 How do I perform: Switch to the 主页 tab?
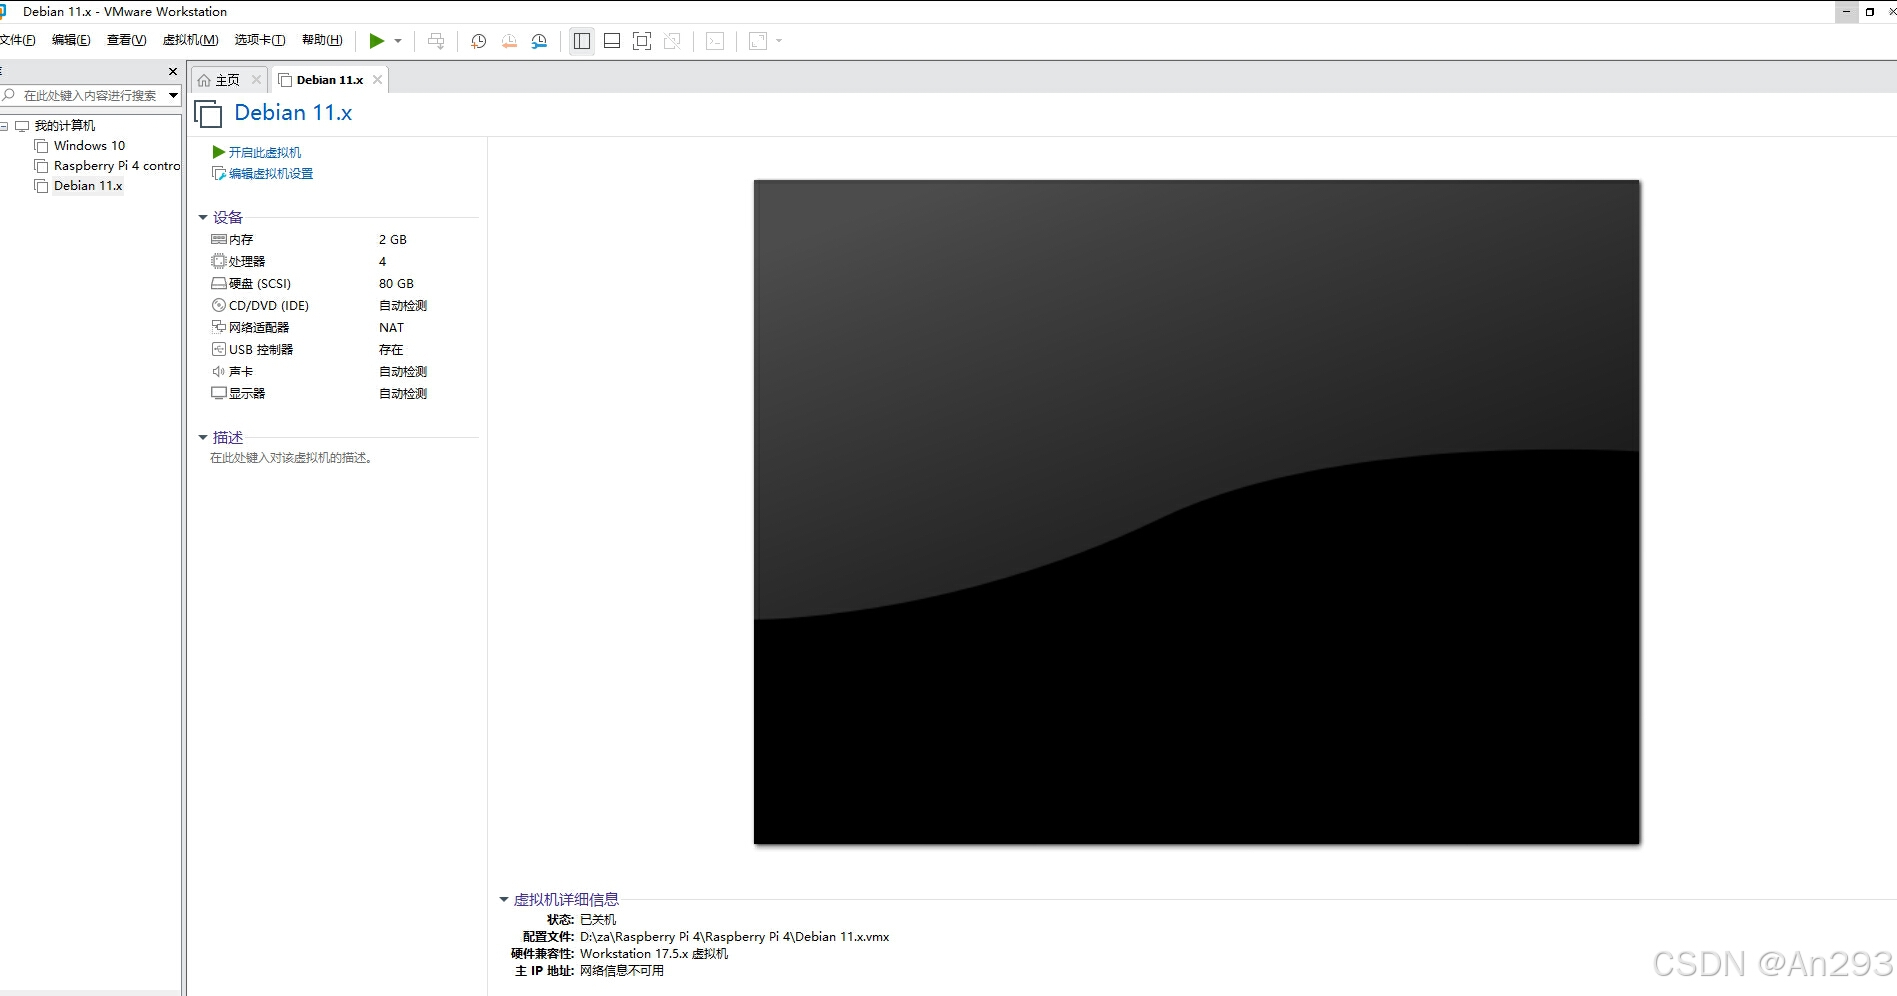tap(227, 80)
